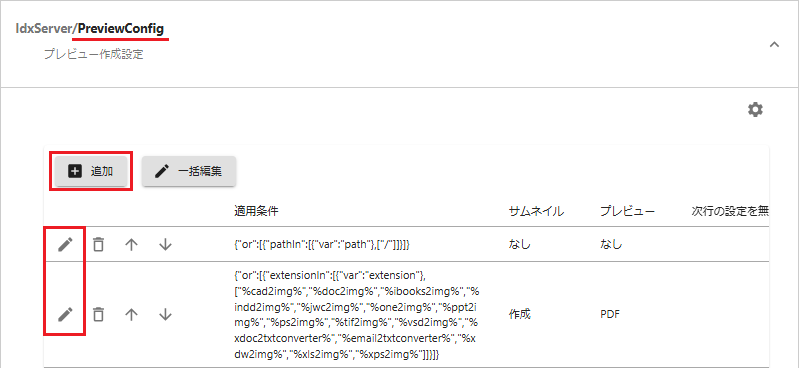Move the pathIn row down
The image size is (799, 368).
coord(165,245)
